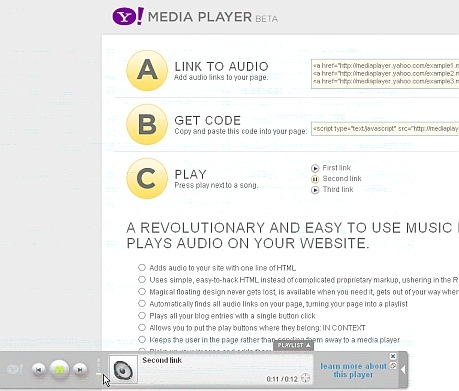
Task: Click the Yahoo! logo in page header
Action: (x=128, y=16)
